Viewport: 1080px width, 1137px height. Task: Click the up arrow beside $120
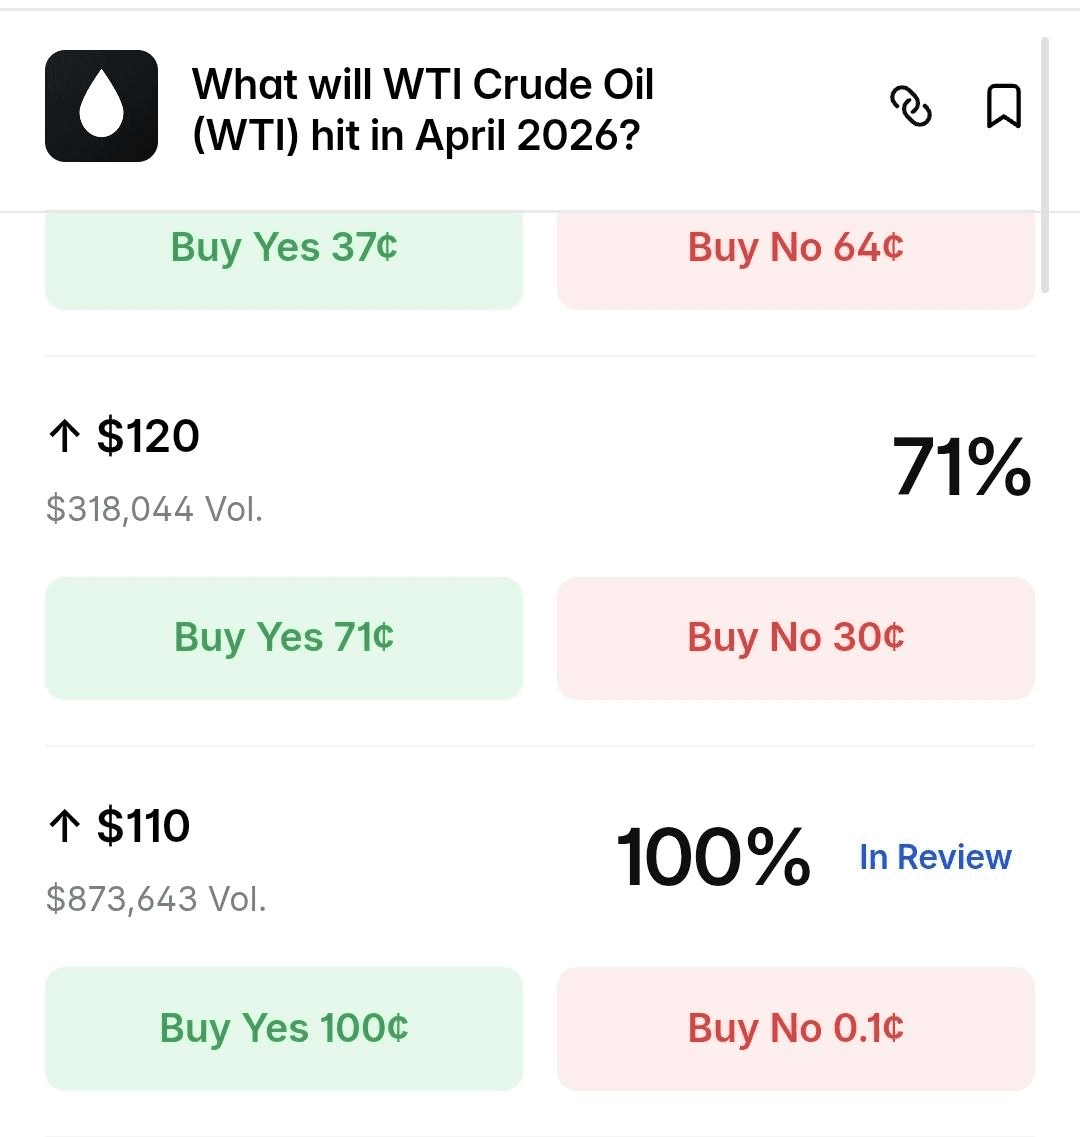pyautogui.click(x=64, y=436)
